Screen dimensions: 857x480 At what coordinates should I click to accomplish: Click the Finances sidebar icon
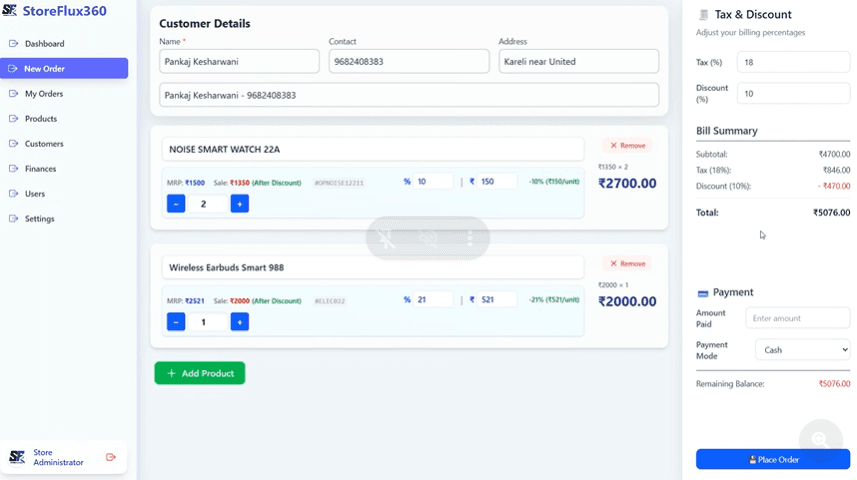click(x=14, y=169)
